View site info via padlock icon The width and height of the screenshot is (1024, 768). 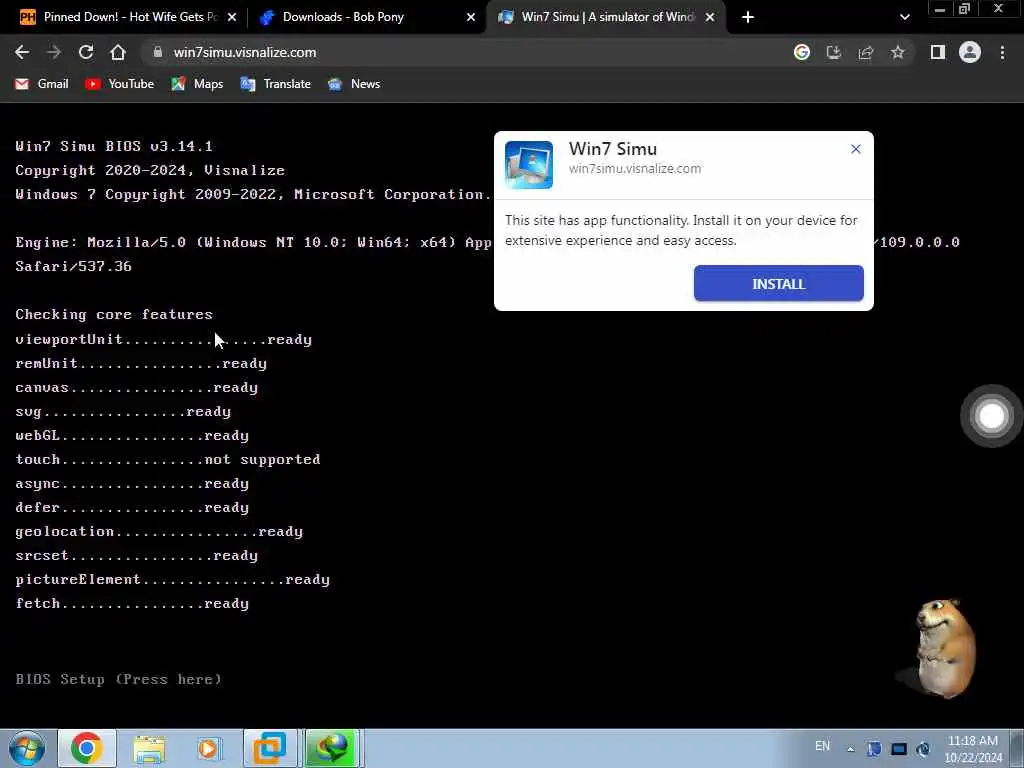pos(157,52)
